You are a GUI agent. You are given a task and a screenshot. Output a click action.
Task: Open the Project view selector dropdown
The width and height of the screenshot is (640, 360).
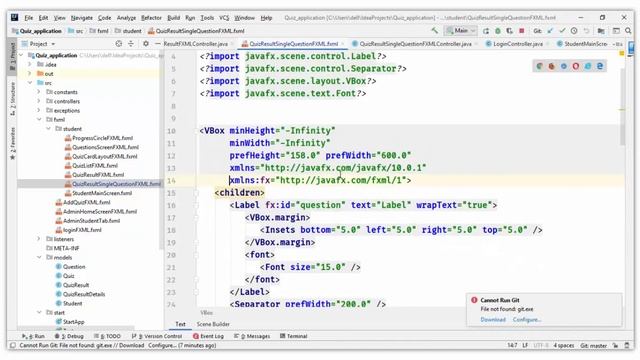pyautogui.click(x=38, y=44)
